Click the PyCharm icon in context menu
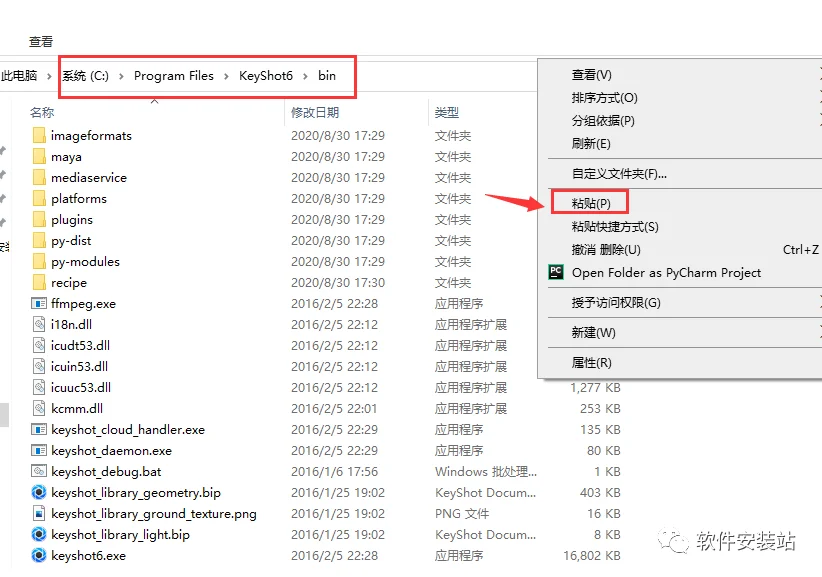Viewport: 822px width, 577px height. click(556, 273)
